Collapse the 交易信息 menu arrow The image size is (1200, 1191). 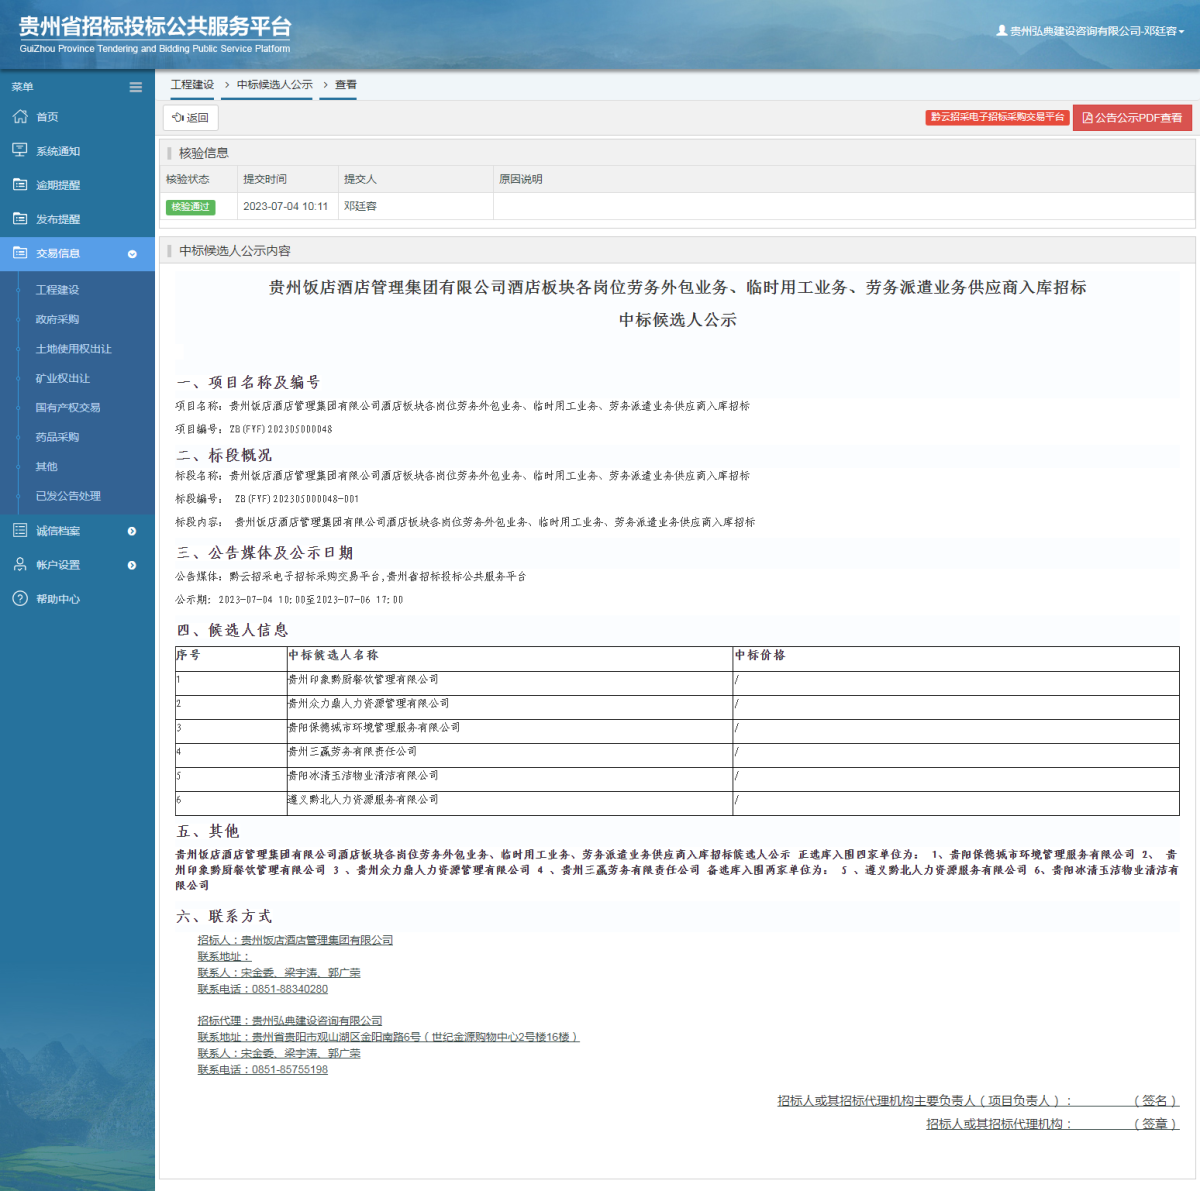pos(132,254)
